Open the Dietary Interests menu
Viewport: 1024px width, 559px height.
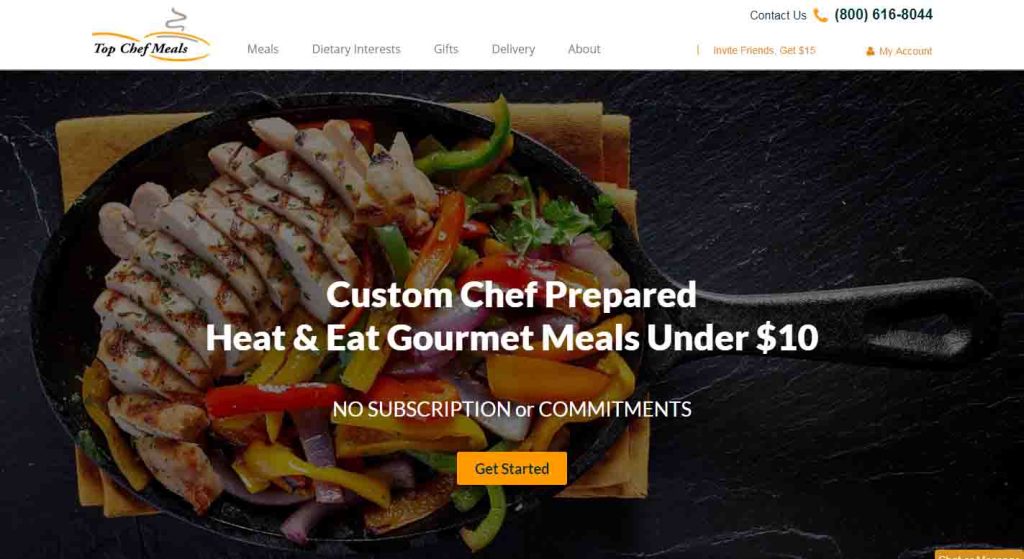(356, 49)
